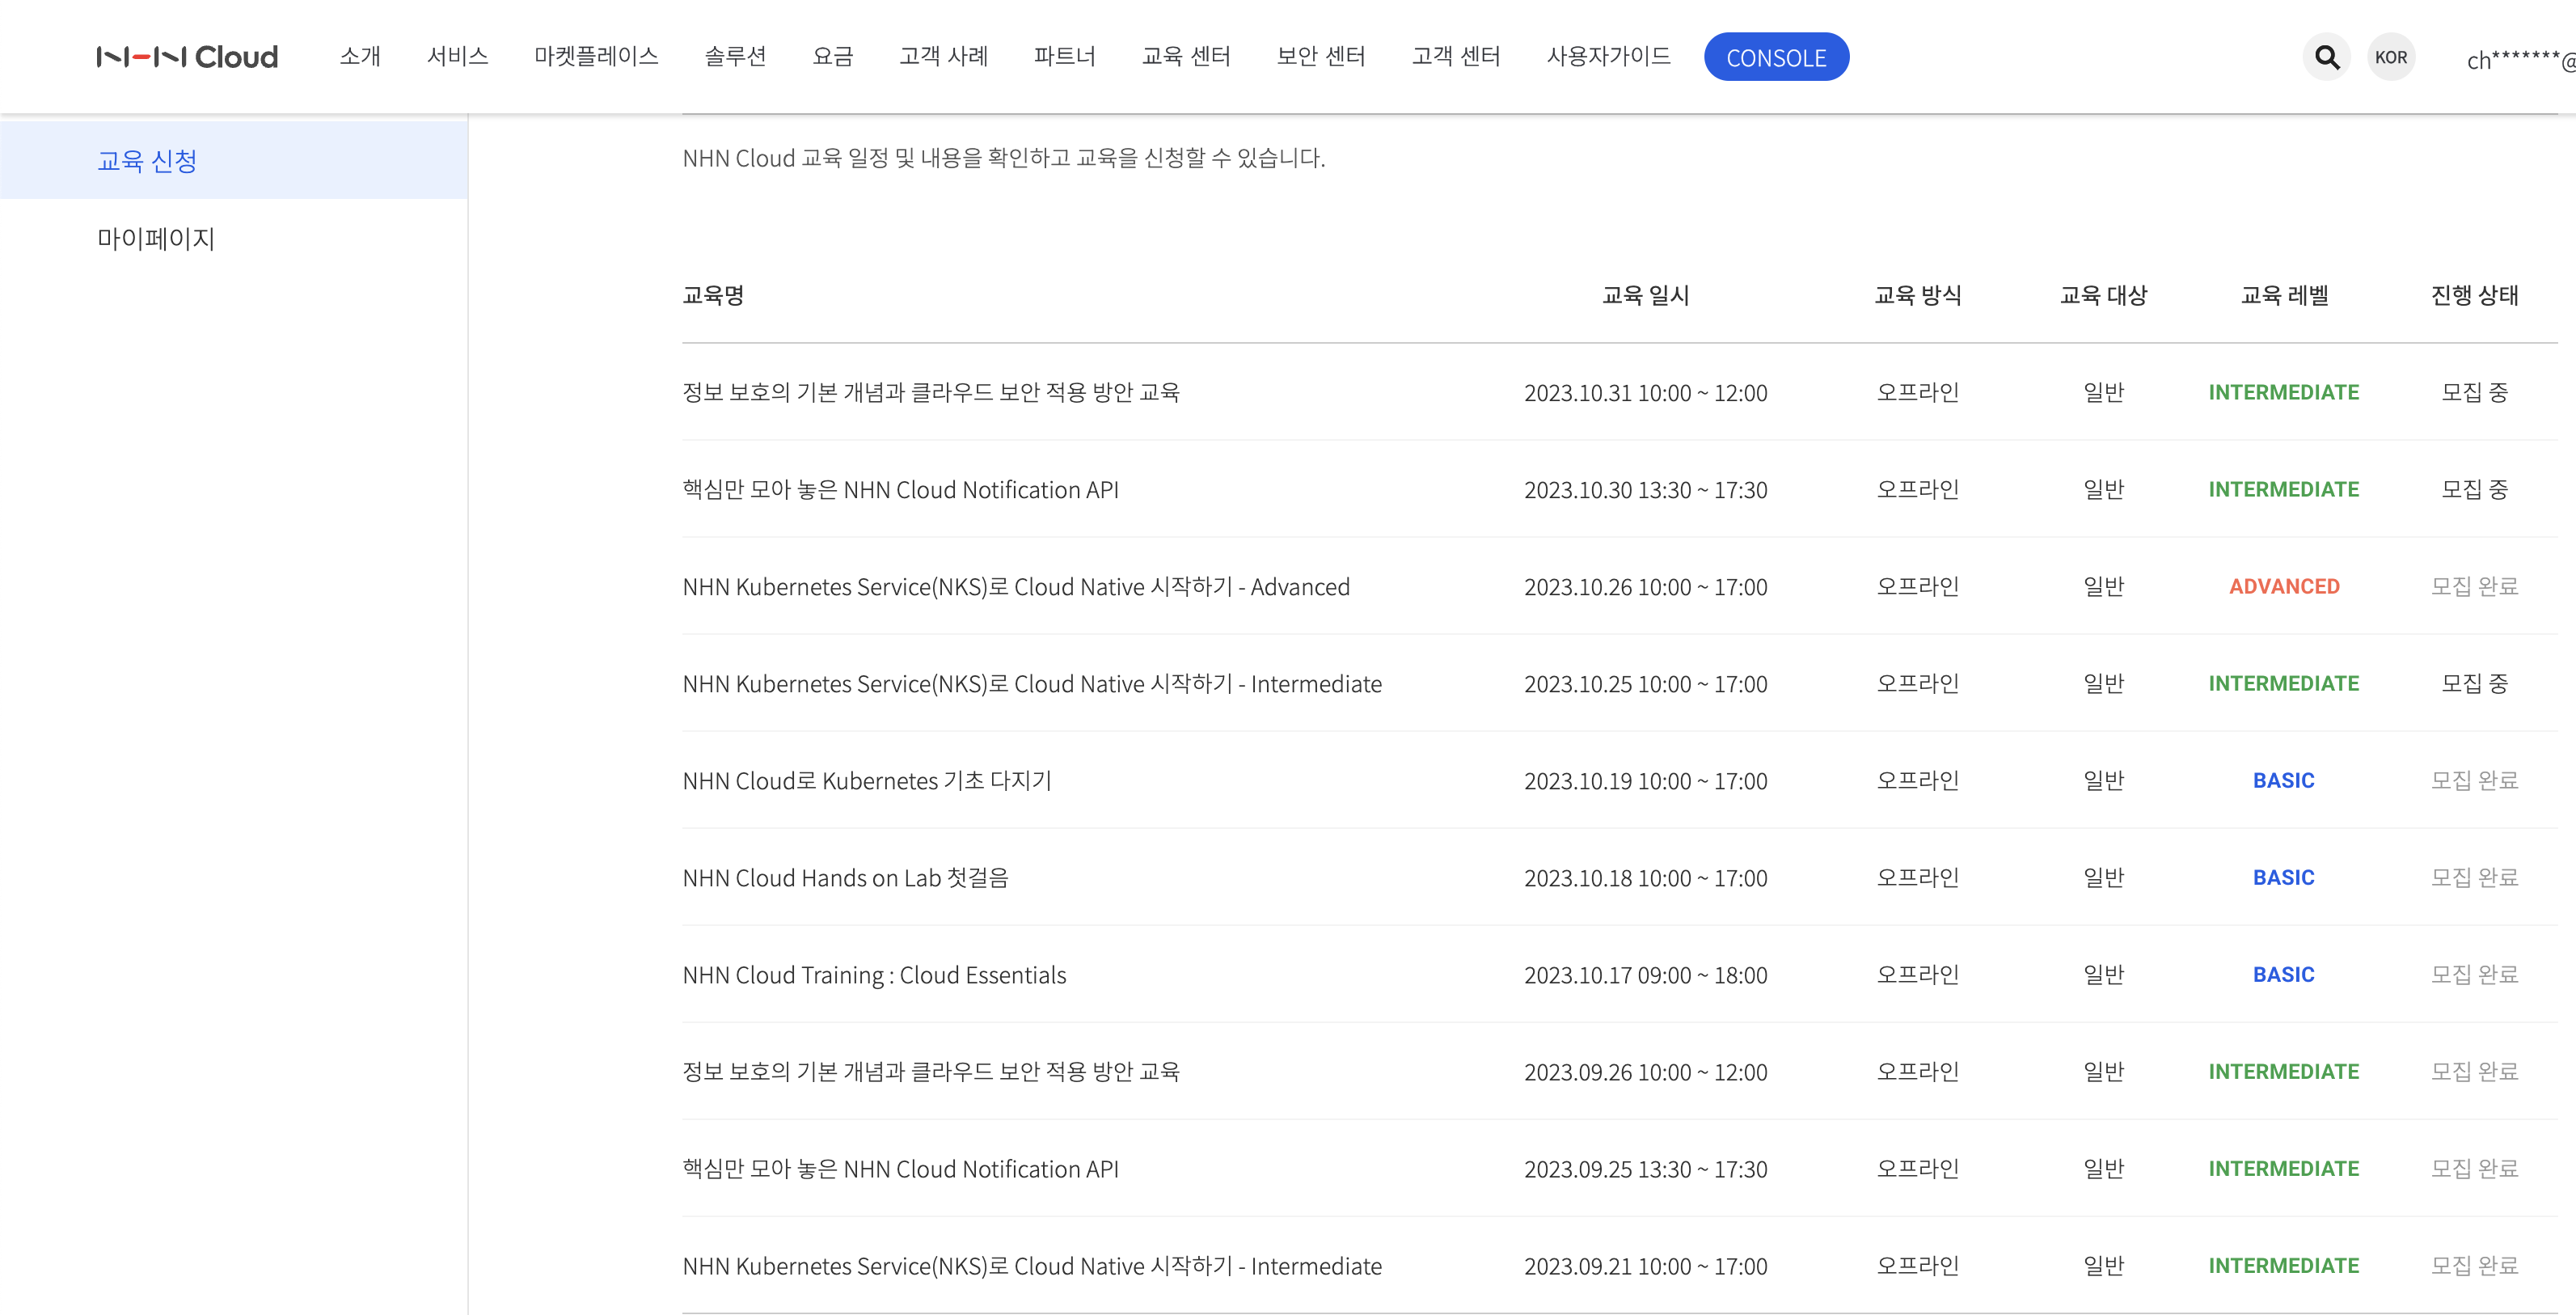This screenshot has width=2576, height=1315.
Task: Open the CONSOLE button
Action: [1775, 57]
